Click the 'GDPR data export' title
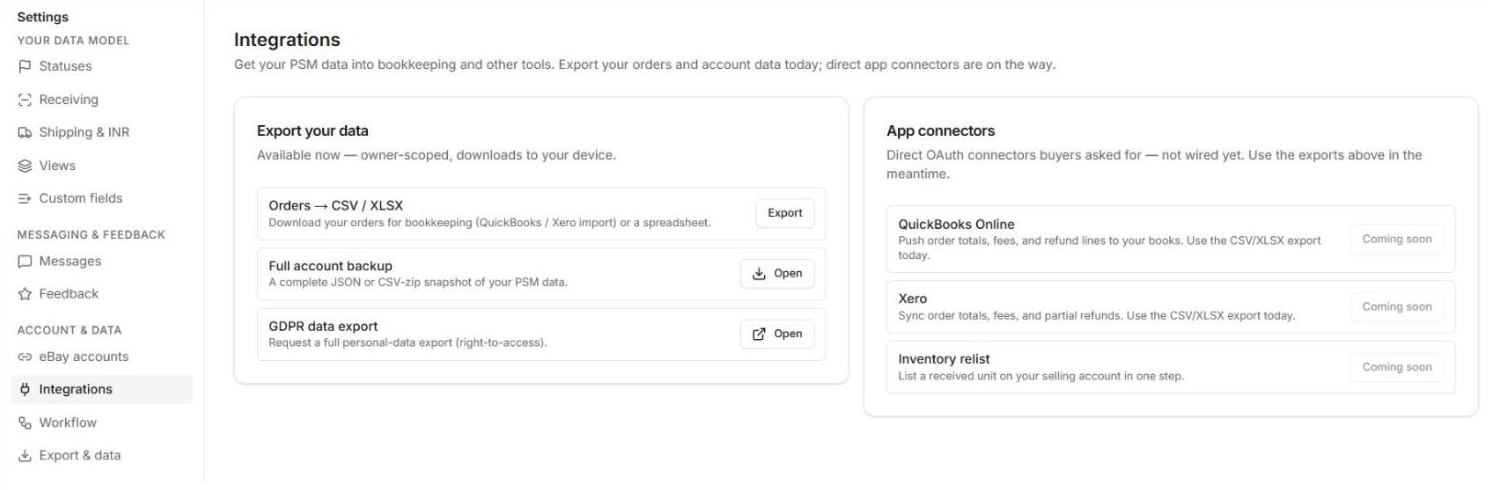This screenshot has width=1488, height=490. coord(323,326)
